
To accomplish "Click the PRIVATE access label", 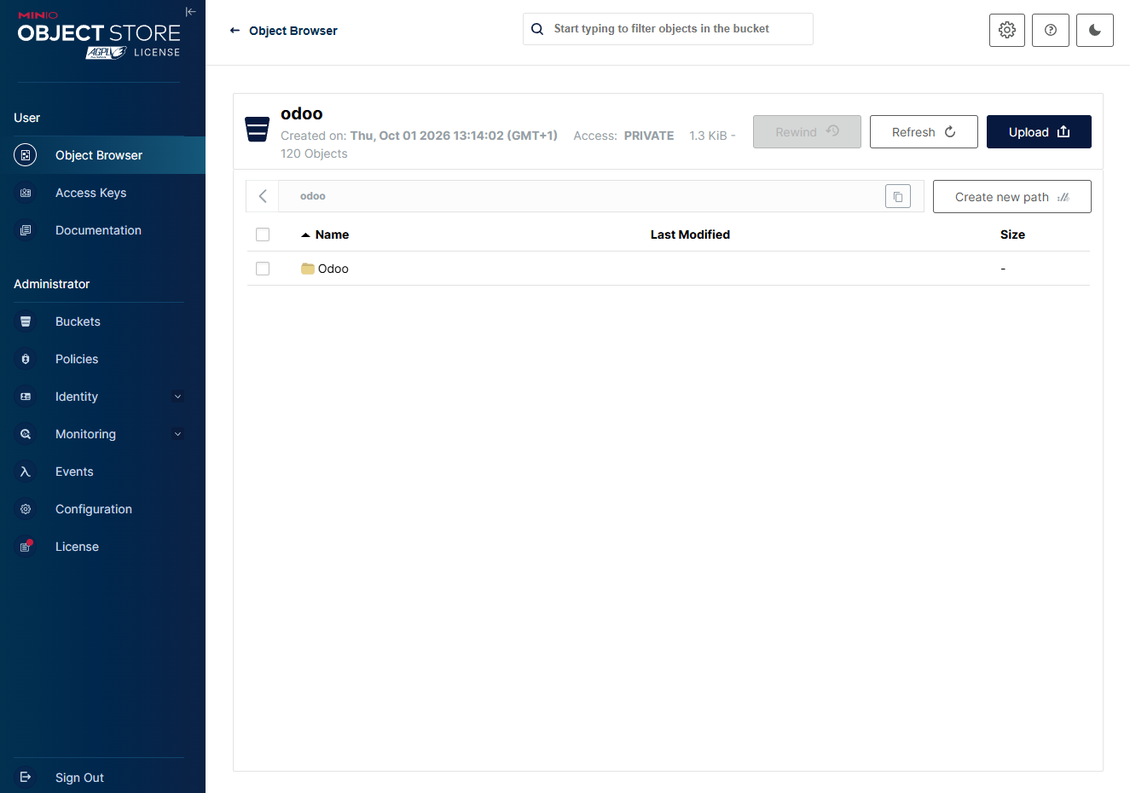I will point(649,136).
